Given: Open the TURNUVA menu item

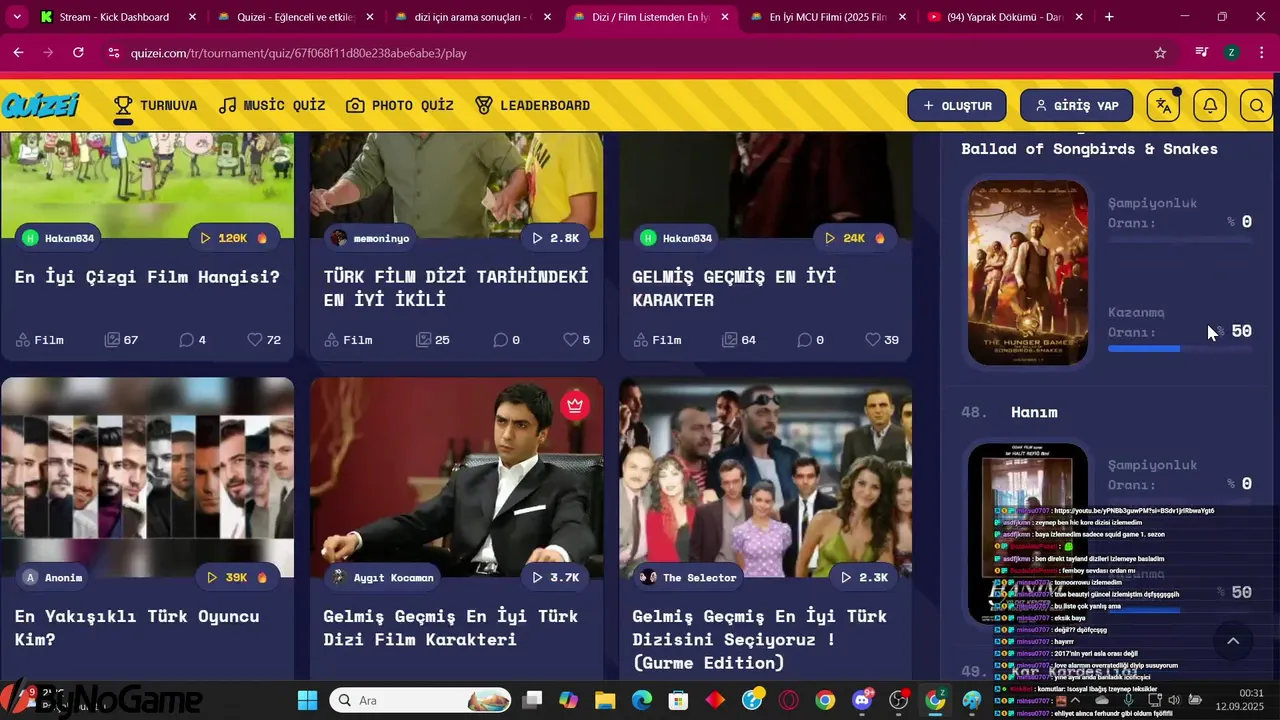Looking at the screenshot, I should click(x=155, y=105).
